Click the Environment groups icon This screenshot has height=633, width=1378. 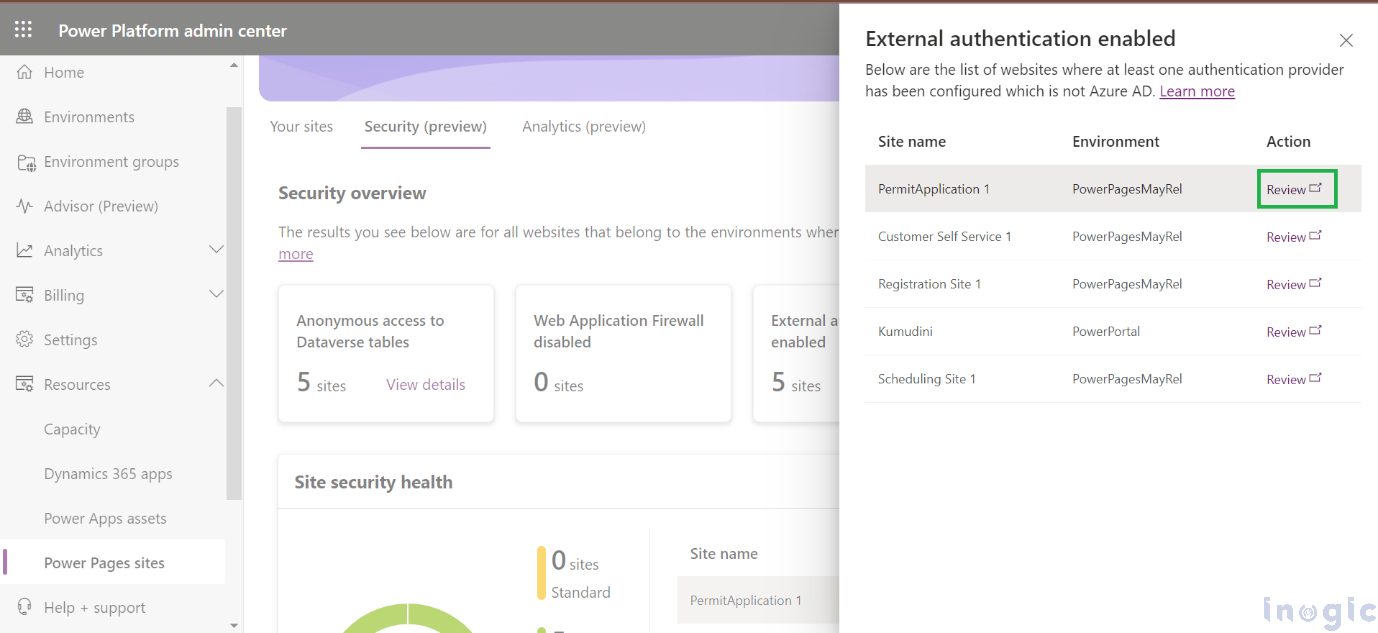[25, 162]
